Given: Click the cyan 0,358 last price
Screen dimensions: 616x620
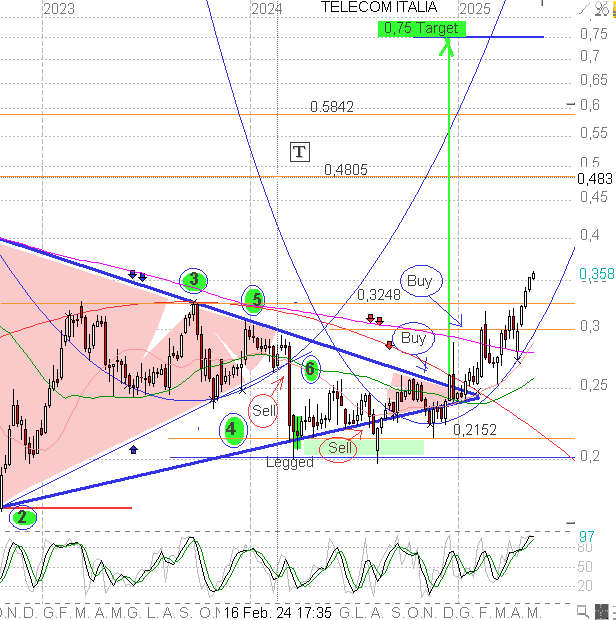Looking at the screenshot, I should pyautogui.click(x=597, y=274).
